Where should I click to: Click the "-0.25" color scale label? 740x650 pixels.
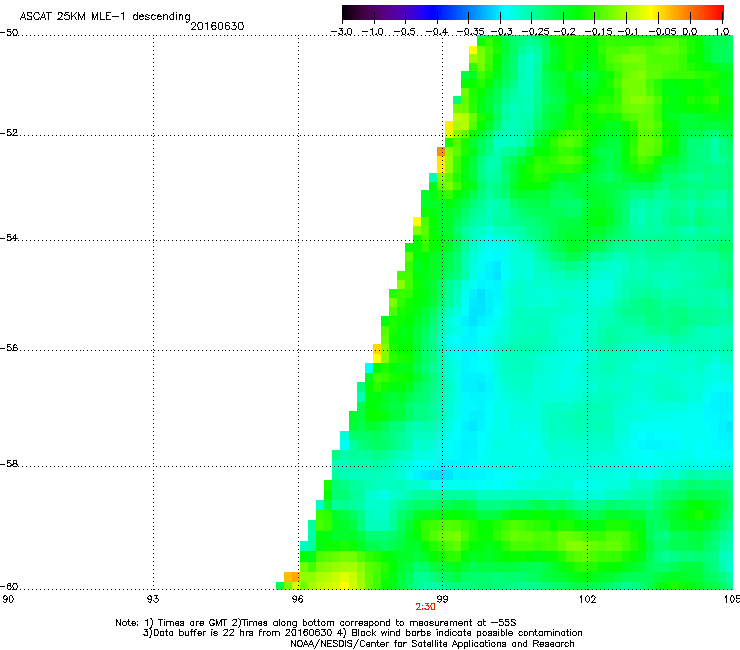(535, 32)
